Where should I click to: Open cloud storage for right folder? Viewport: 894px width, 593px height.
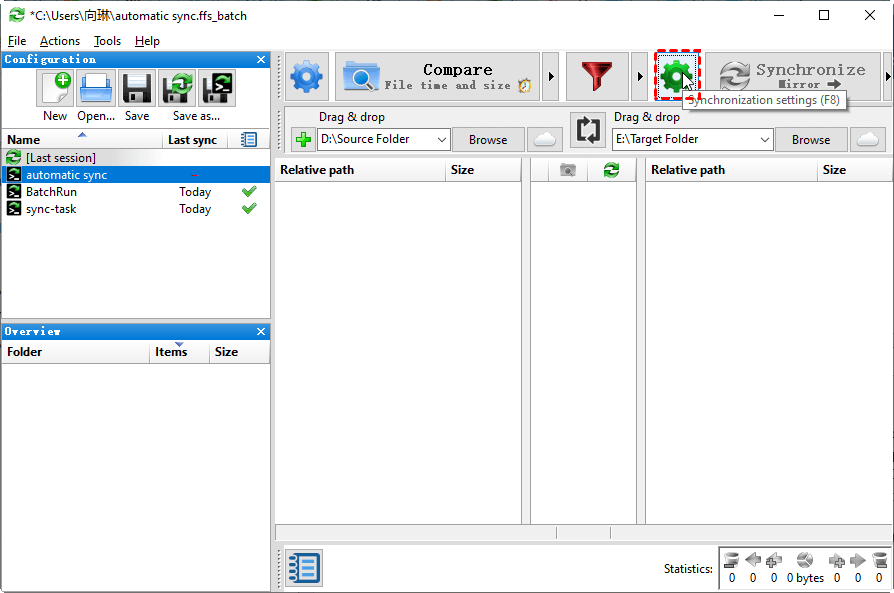click(x=868, y=140)
